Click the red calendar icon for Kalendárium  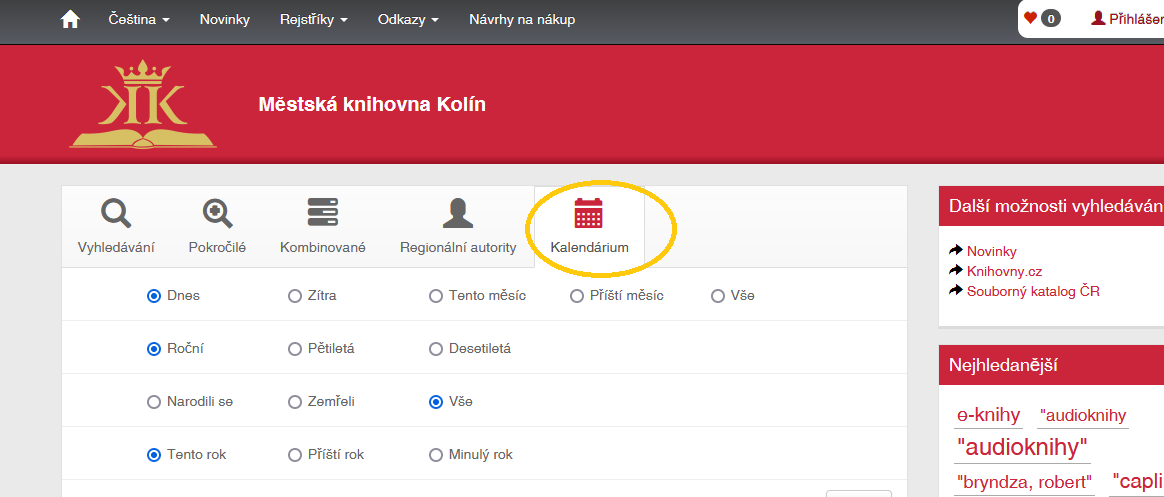coord(589,212)
